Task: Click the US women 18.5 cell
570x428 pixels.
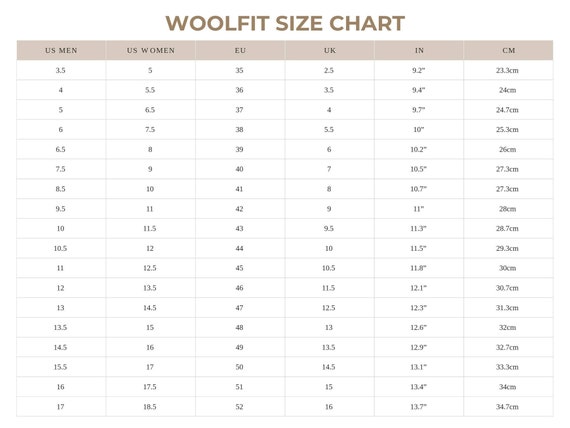Action: 150,407
